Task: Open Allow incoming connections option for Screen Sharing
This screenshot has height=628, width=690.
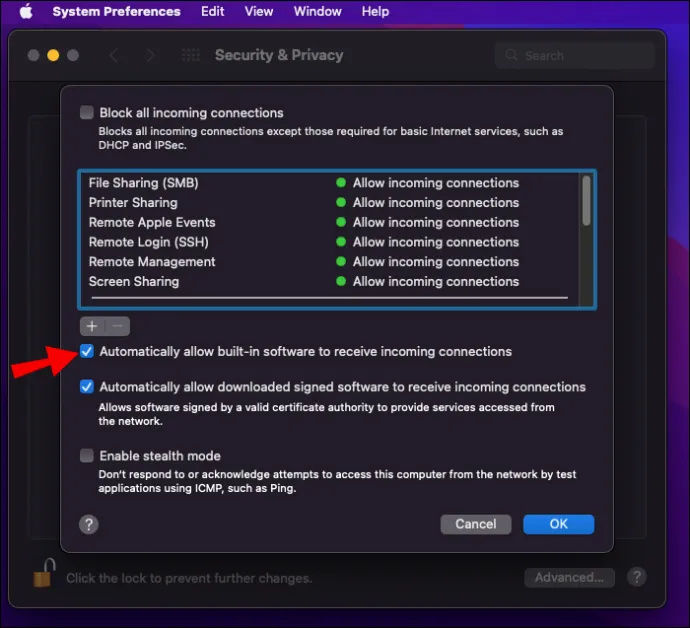Action: (436, 282)
